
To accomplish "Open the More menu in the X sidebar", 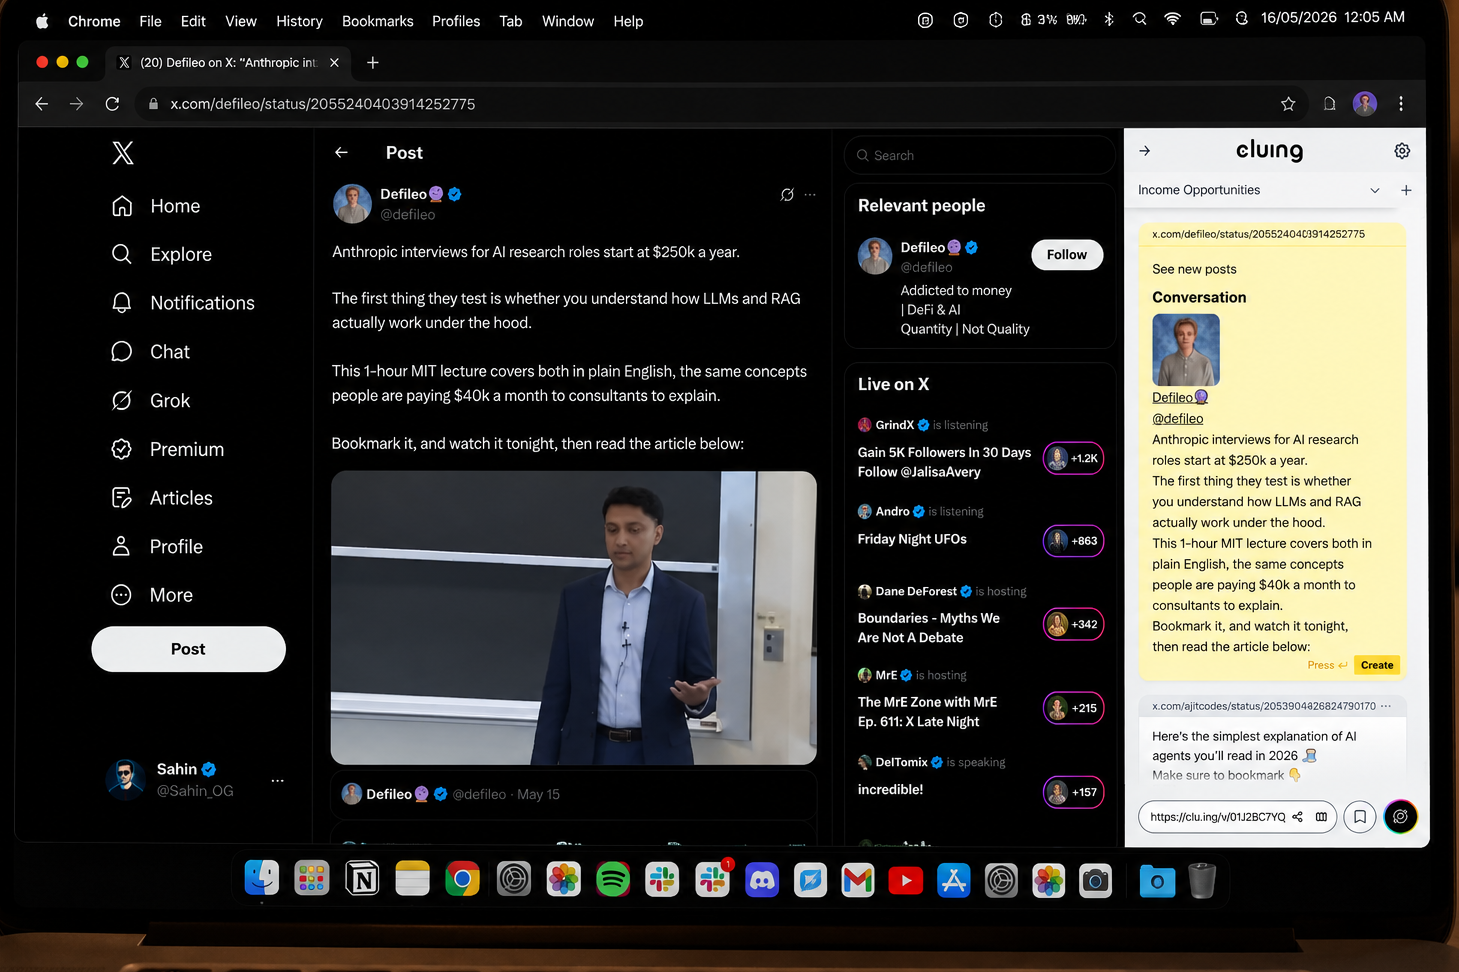I will tap(152, 595).
